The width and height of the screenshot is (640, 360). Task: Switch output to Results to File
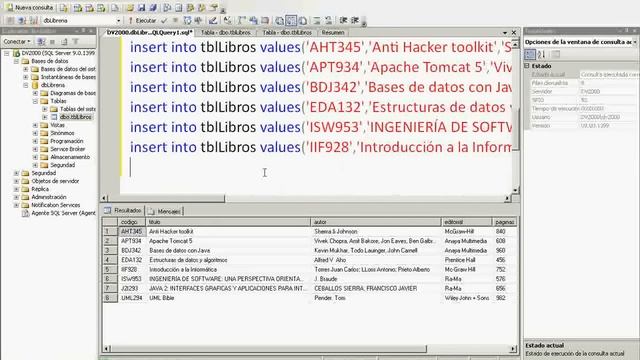(302, 20)
